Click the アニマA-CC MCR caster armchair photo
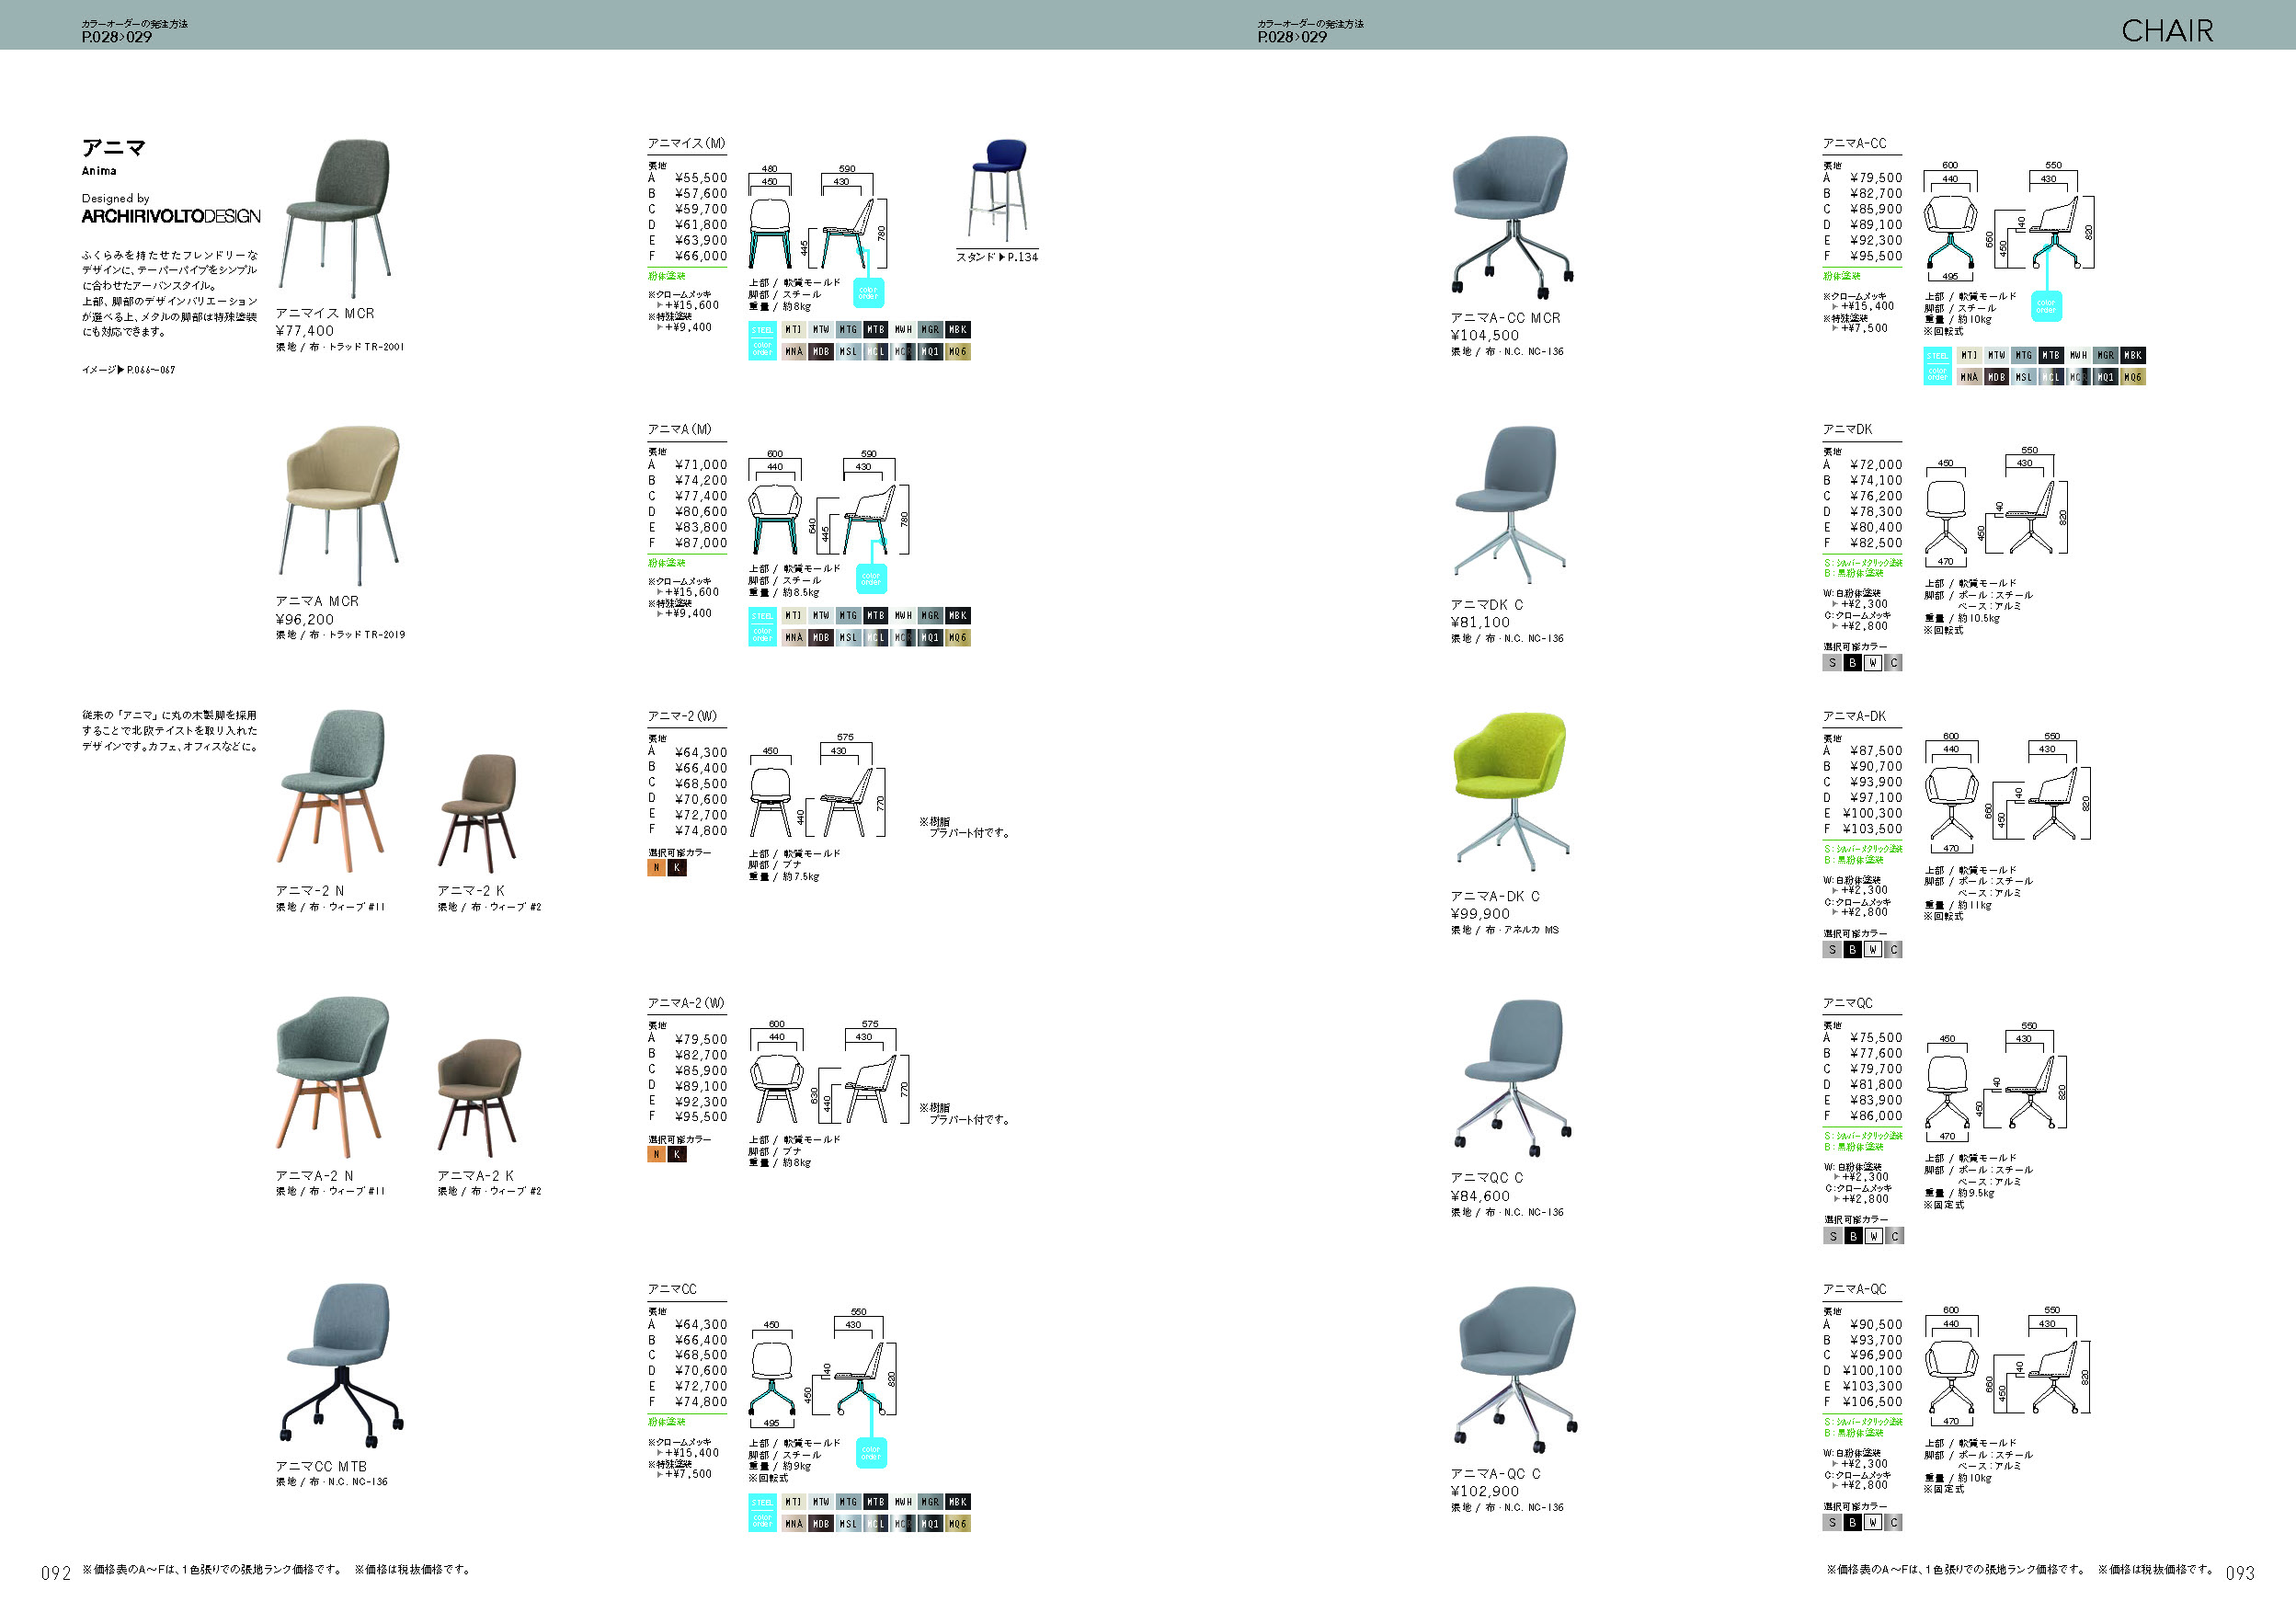 (1513, 217)
